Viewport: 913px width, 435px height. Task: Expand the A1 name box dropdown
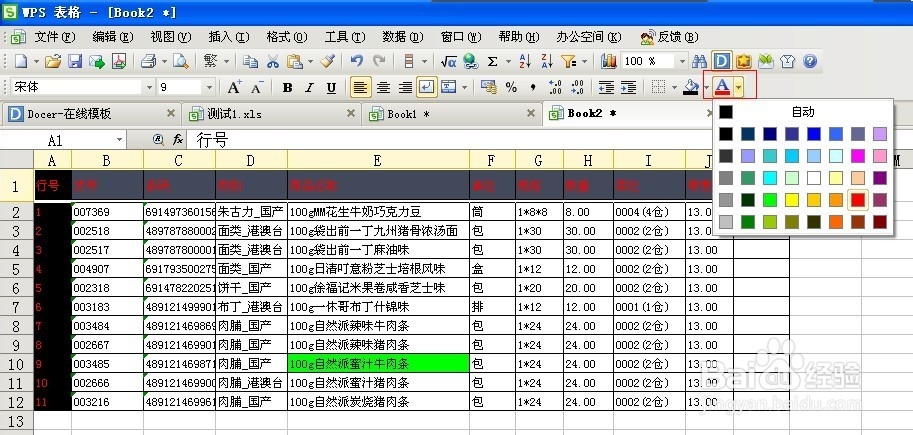[120, 140]
